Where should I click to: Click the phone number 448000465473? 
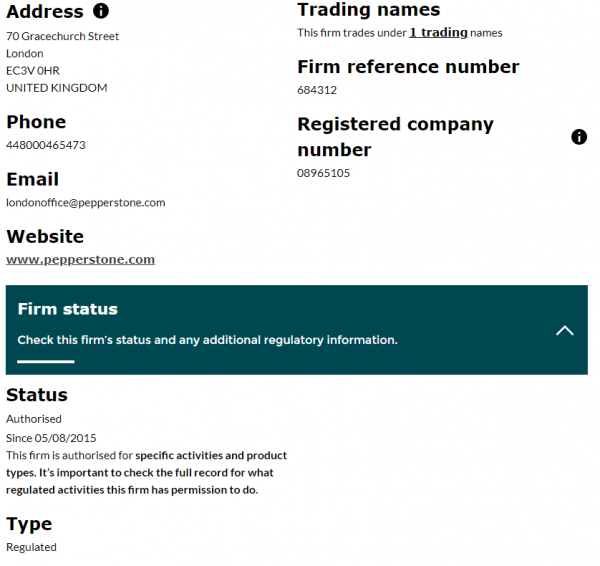pos(46,145)
